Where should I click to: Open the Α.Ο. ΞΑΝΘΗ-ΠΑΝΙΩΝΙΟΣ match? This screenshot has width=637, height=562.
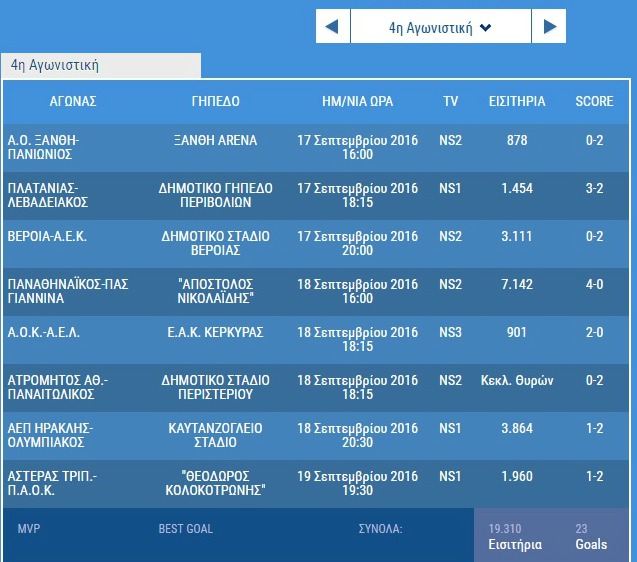click(43, 148)
